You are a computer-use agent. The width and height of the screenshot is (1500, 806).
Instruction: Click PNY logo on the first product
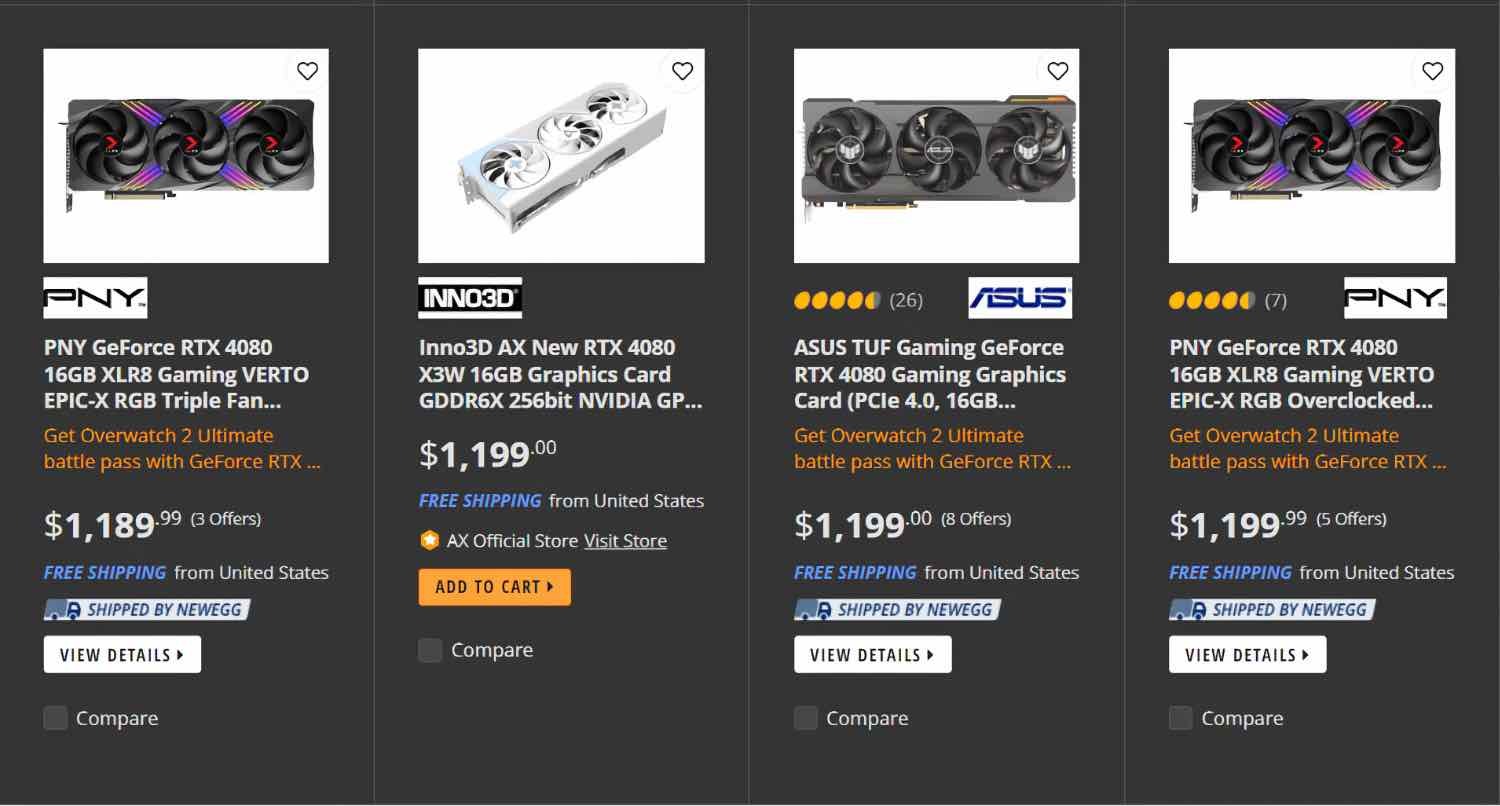[x=95, y=298]
